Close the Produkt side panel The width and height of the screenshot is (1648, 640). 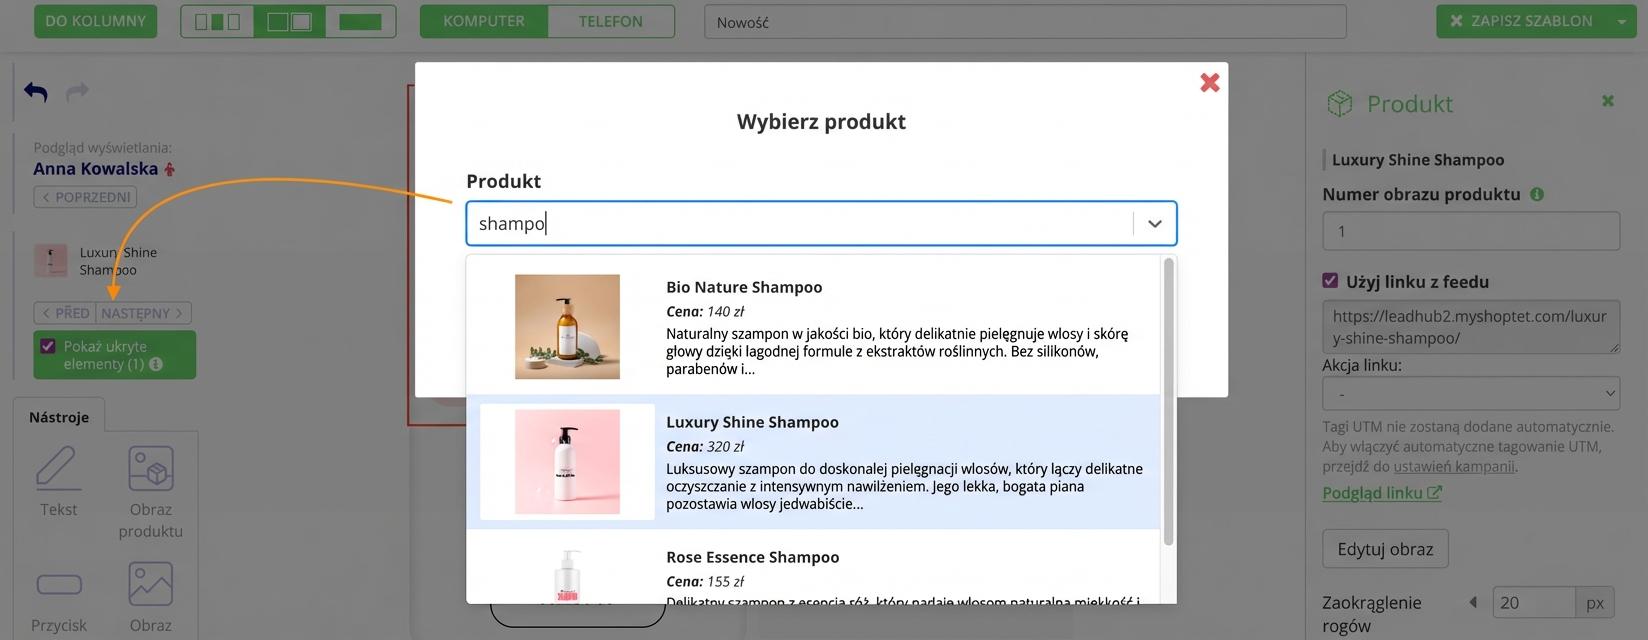coord(1608,101)
